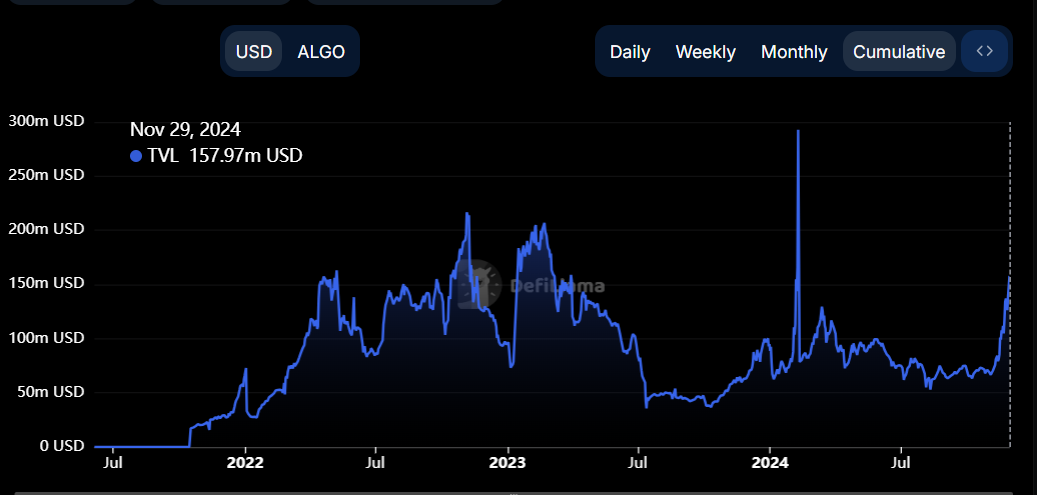Click the 0 USD axis label
The width and height of the screenshot is (1037, 495).
pos(62,446)
